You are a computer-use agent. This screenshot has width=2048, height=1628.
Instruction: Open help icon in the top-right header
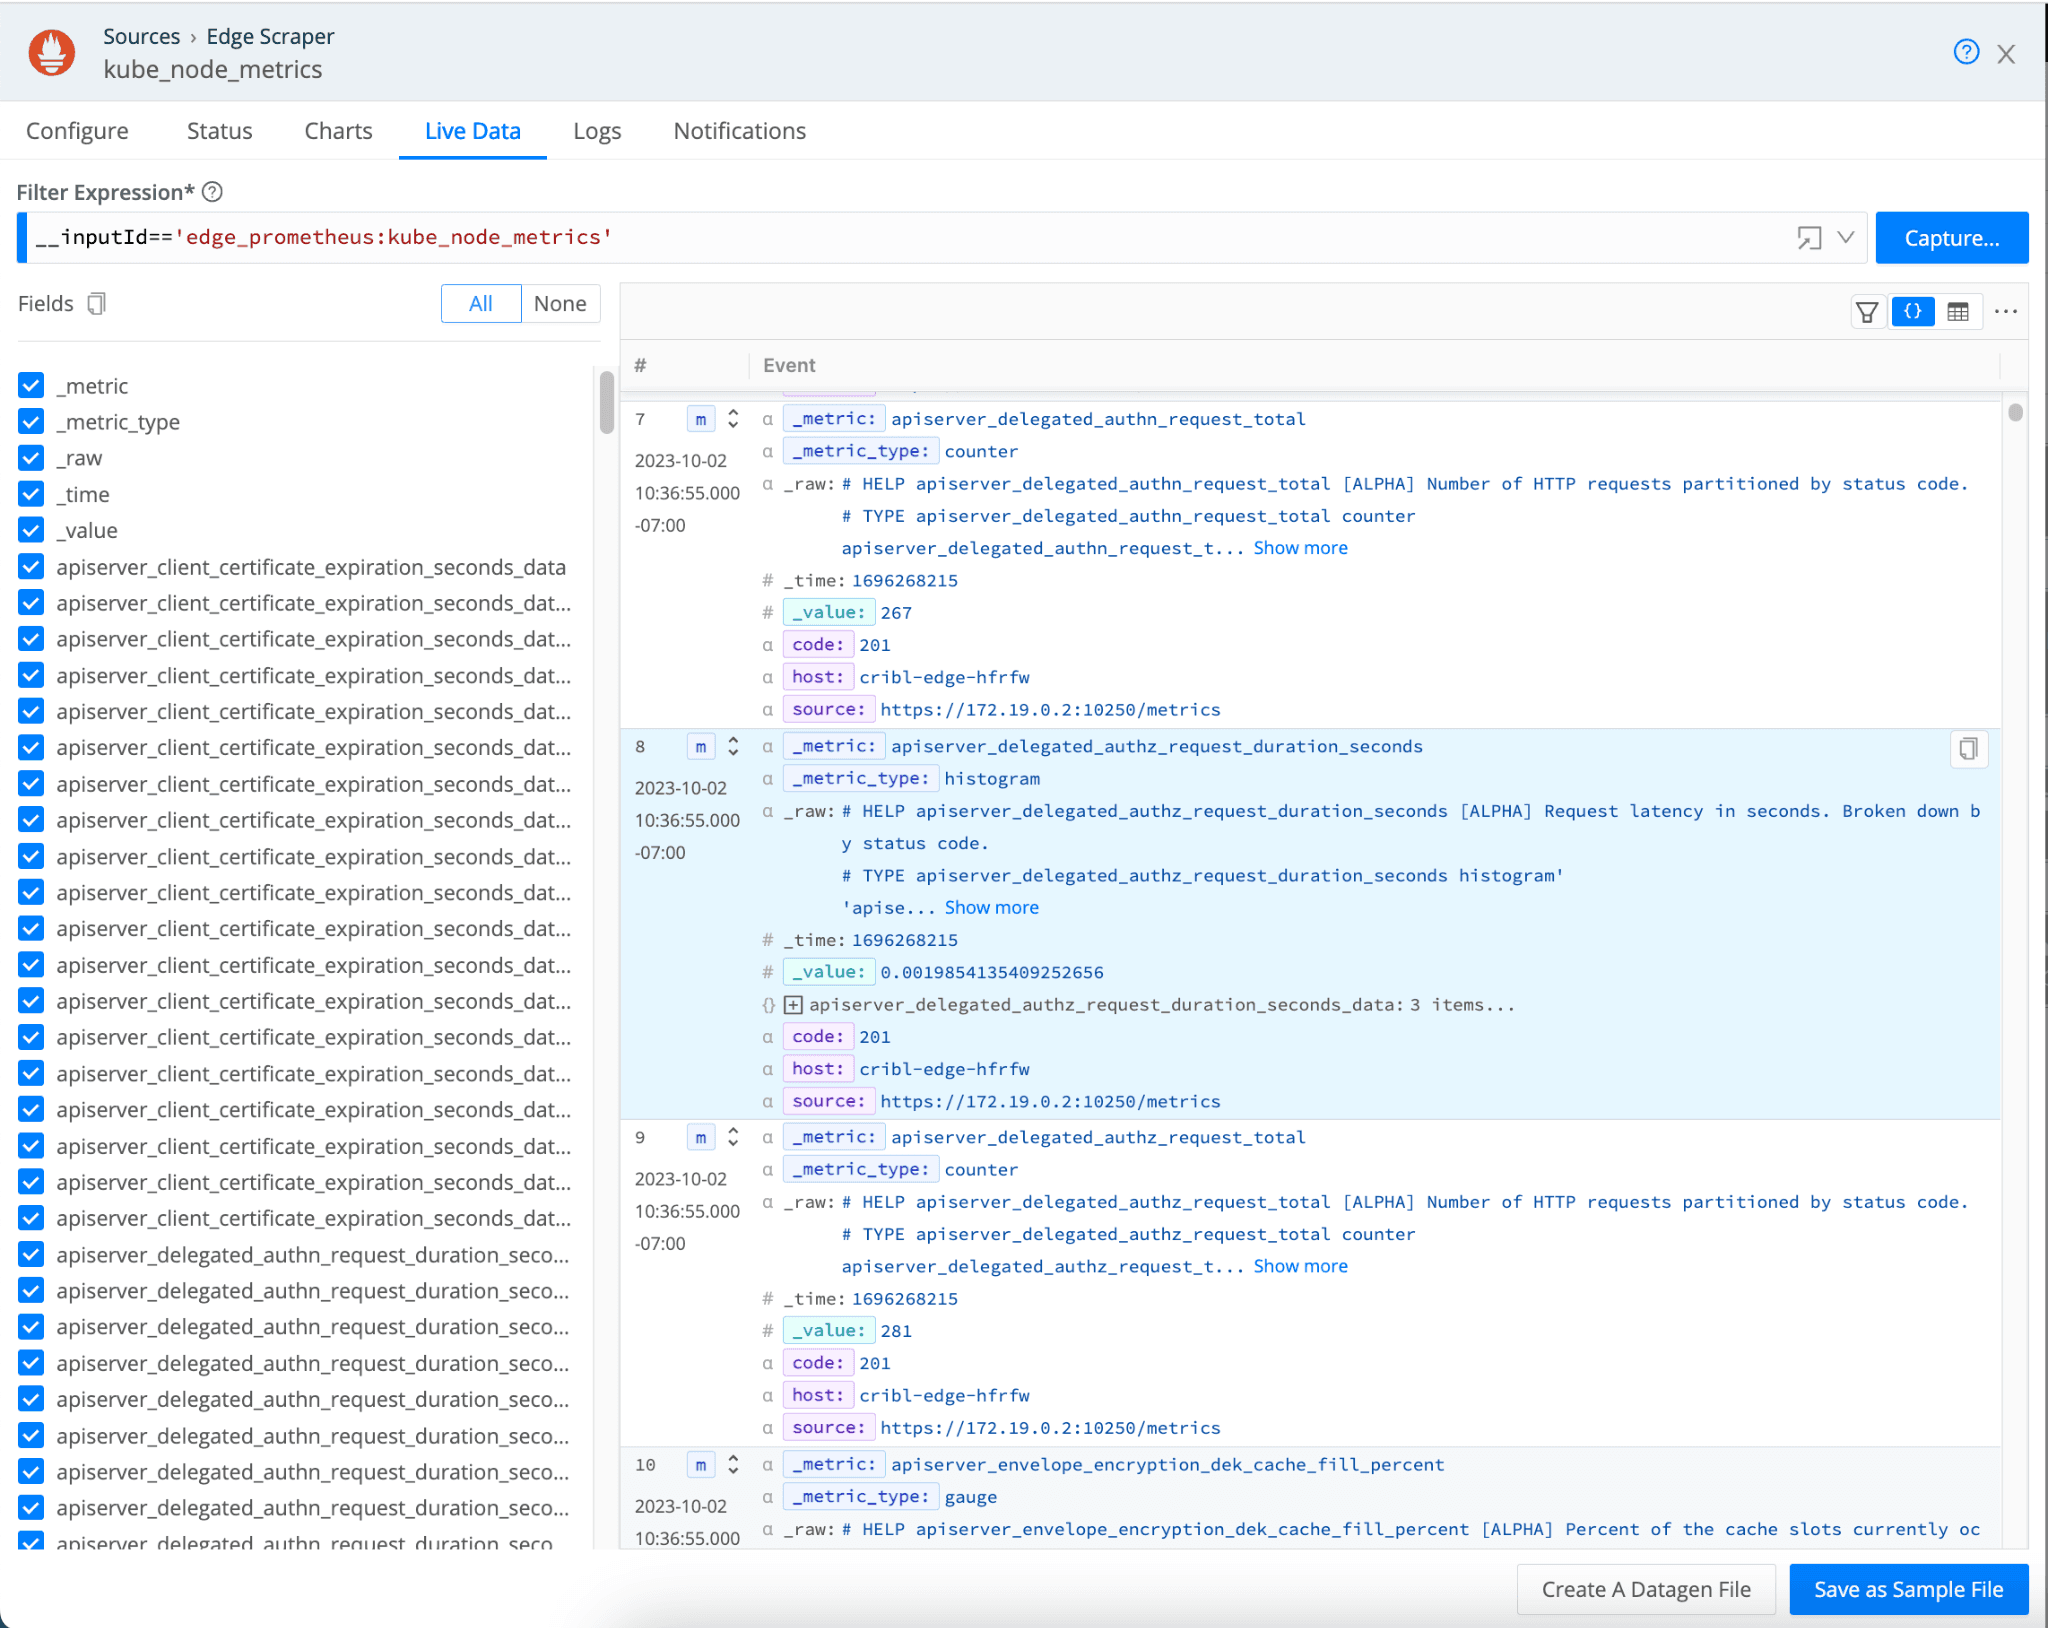[x=1965, y=52]
